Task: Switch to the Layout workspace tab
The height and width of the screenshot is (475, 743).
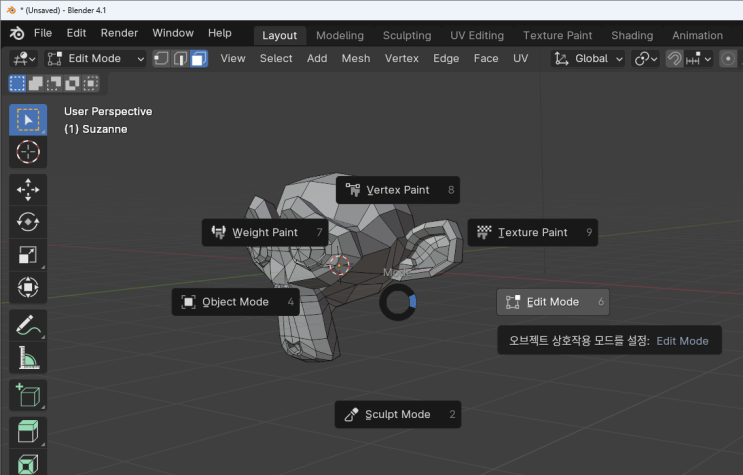Action: pos(280,36)
